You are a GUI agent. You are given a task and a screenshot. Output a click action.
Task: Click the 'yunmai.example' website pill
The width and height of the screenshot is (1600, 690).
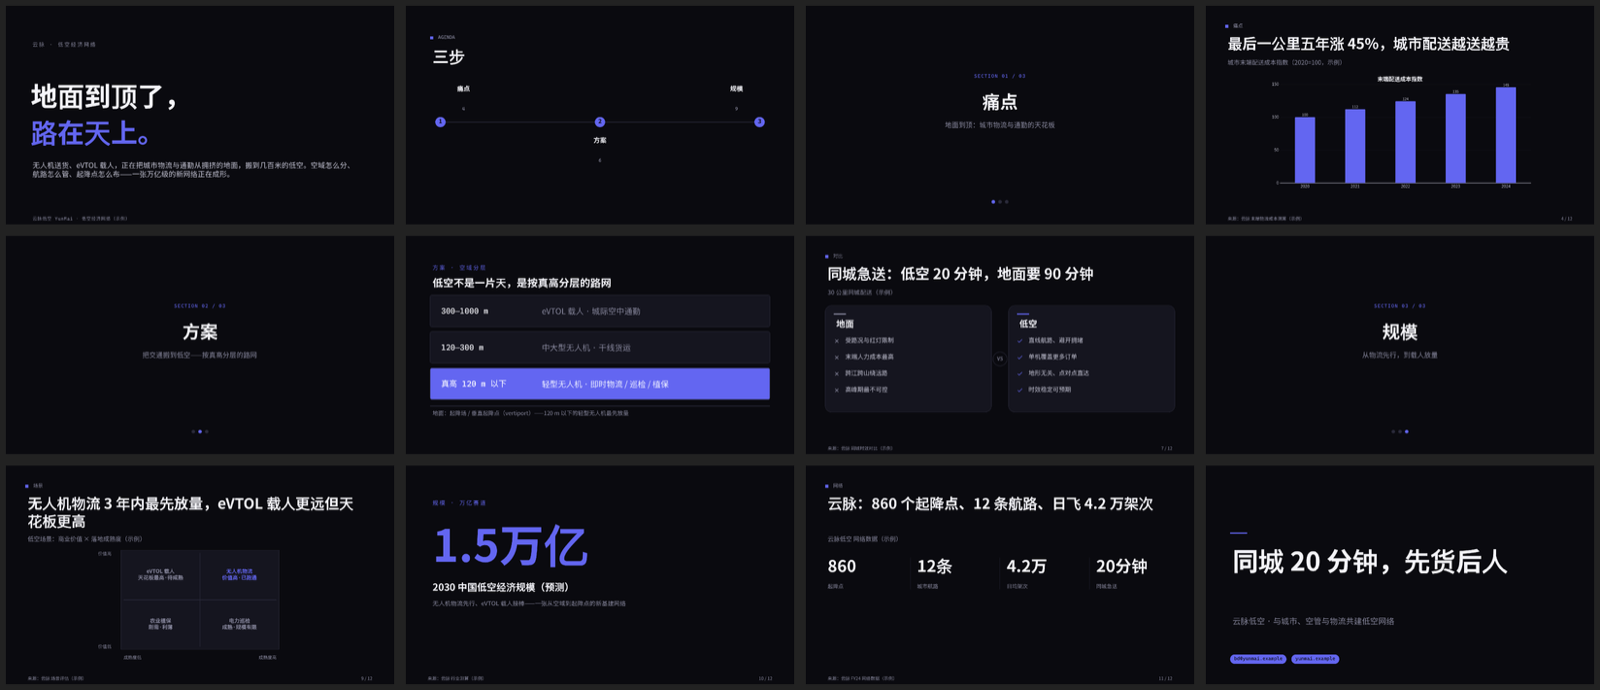point(1315,659)
